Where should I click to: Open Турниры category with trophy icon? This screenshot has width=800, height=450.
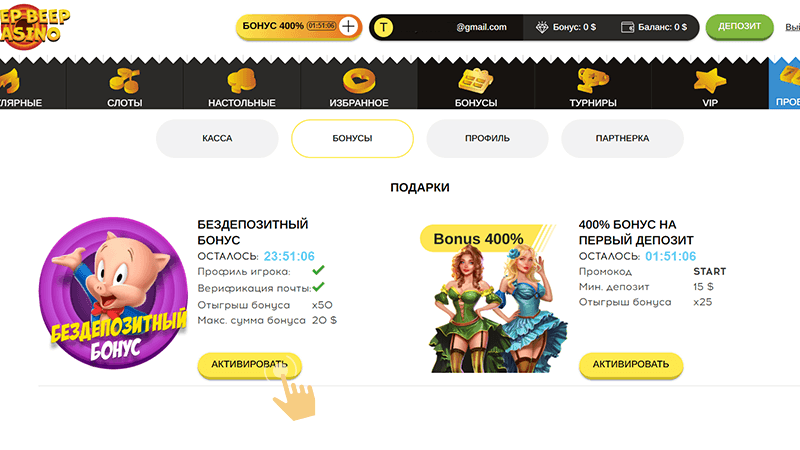tap(593, 87)
